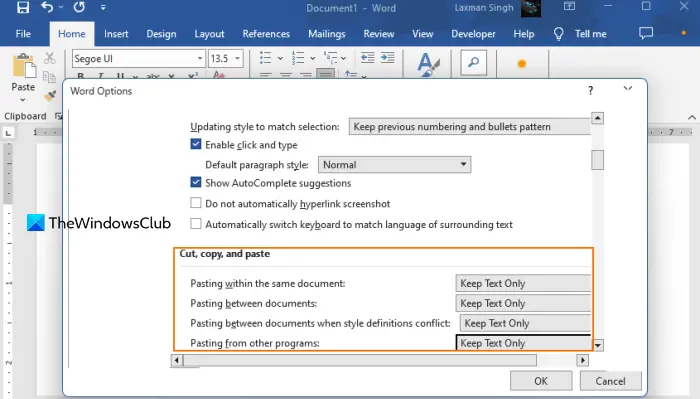Click the Paste clipboard icon
This screenshot has width=700, height=399.
click(x=24, y=66)
